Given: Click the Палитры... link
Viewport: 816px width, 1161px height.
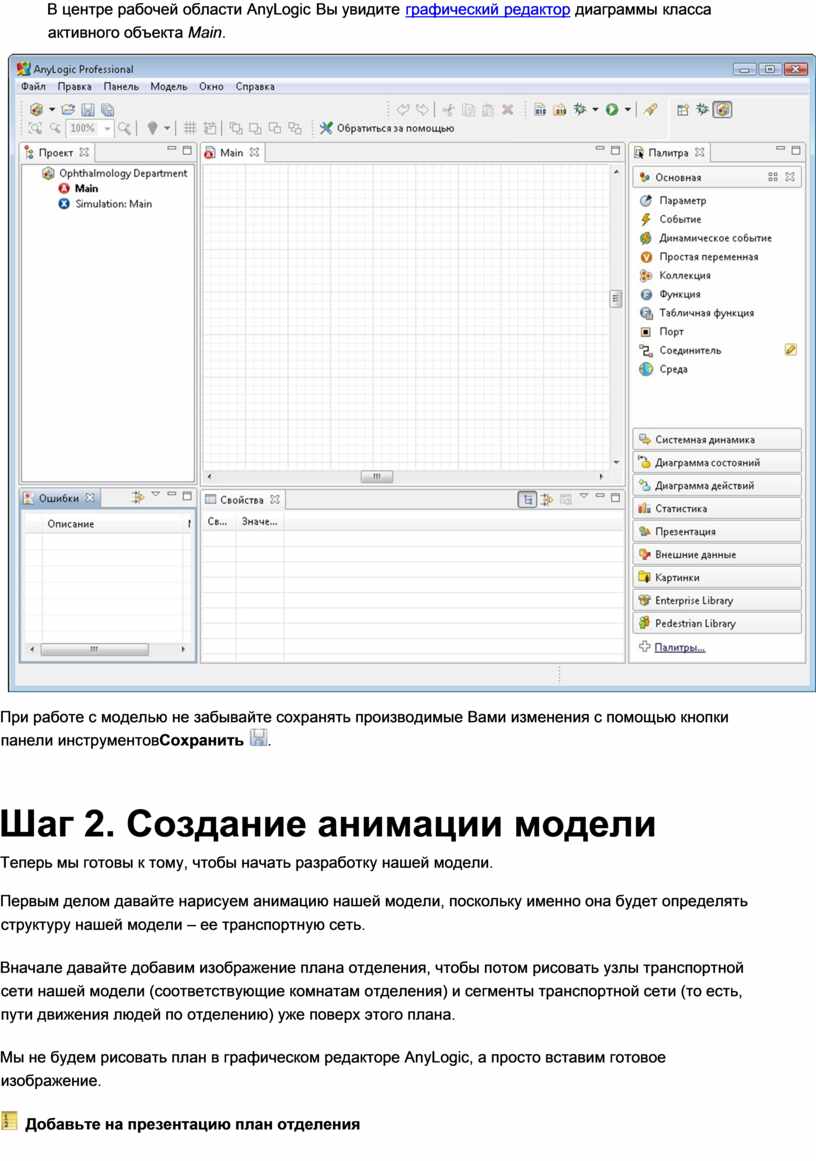Looking at the screenshot, I should point(679,647).
